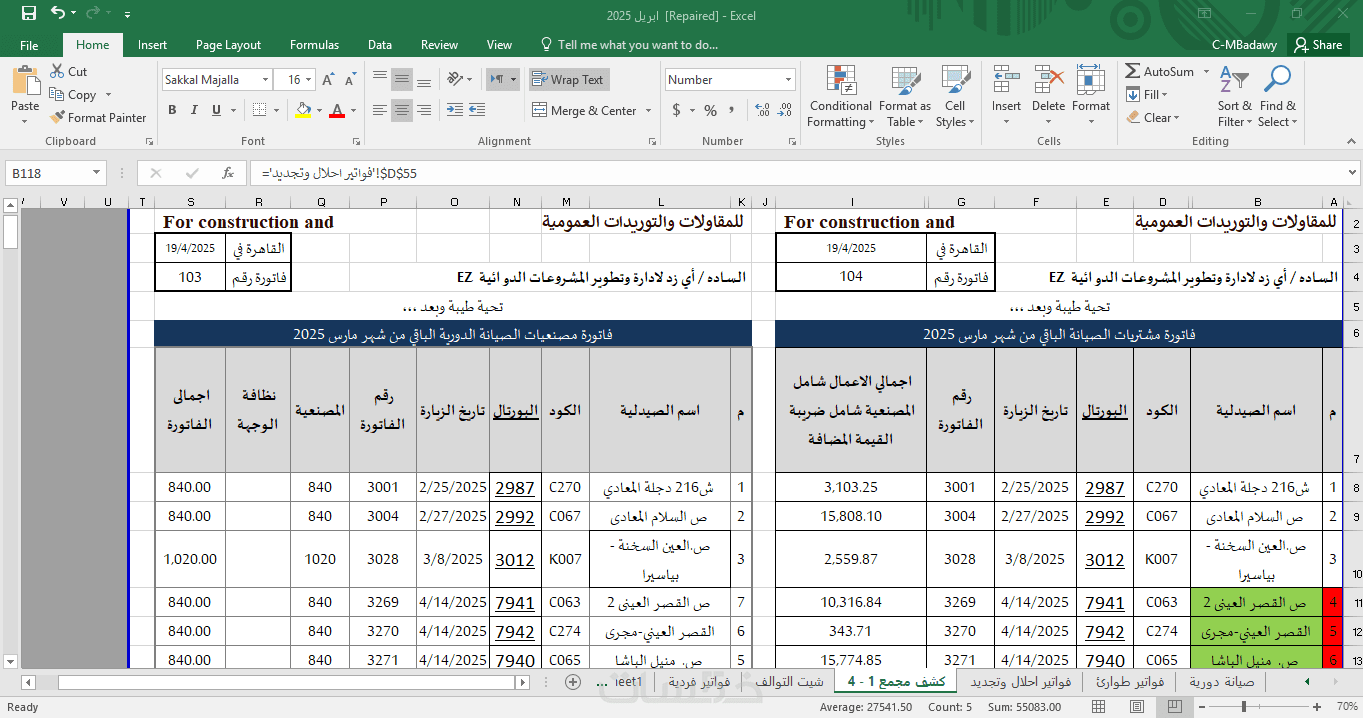1363x718 pixels.
Task: Open the Insert ribbon tab
Action: tap(152, 45)
